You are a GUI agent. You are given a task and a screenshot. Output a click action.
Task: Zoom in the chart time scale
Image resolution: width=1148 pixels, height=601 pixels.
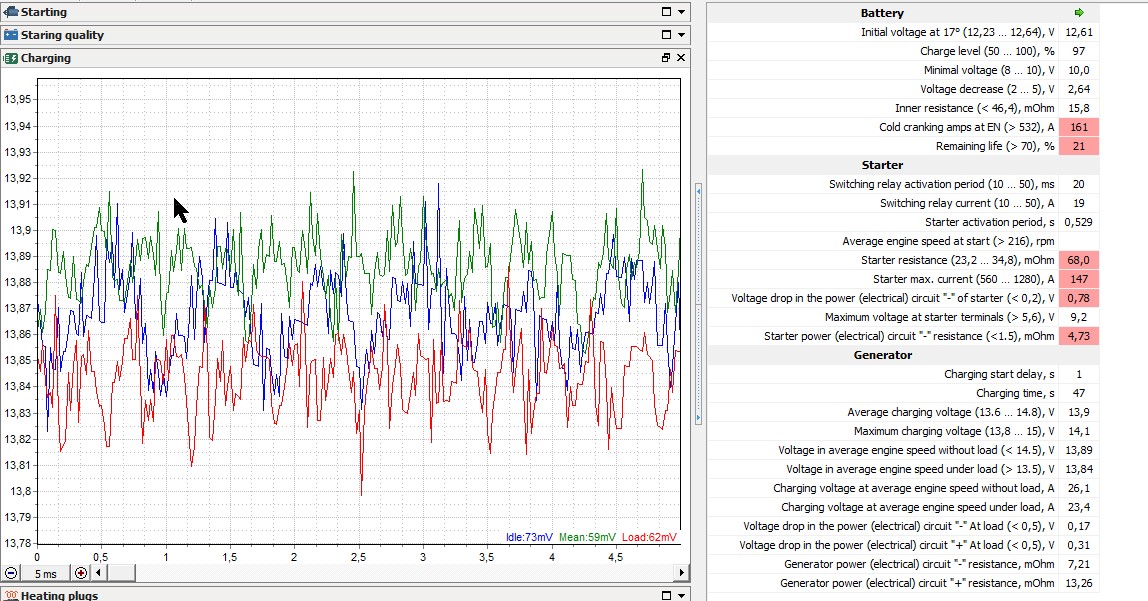click(81, 573)
